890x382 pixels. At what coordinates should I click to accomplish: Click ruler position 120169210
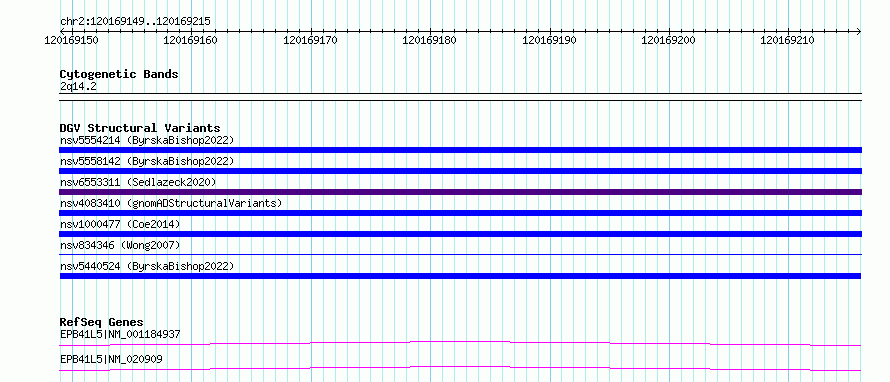787,40
